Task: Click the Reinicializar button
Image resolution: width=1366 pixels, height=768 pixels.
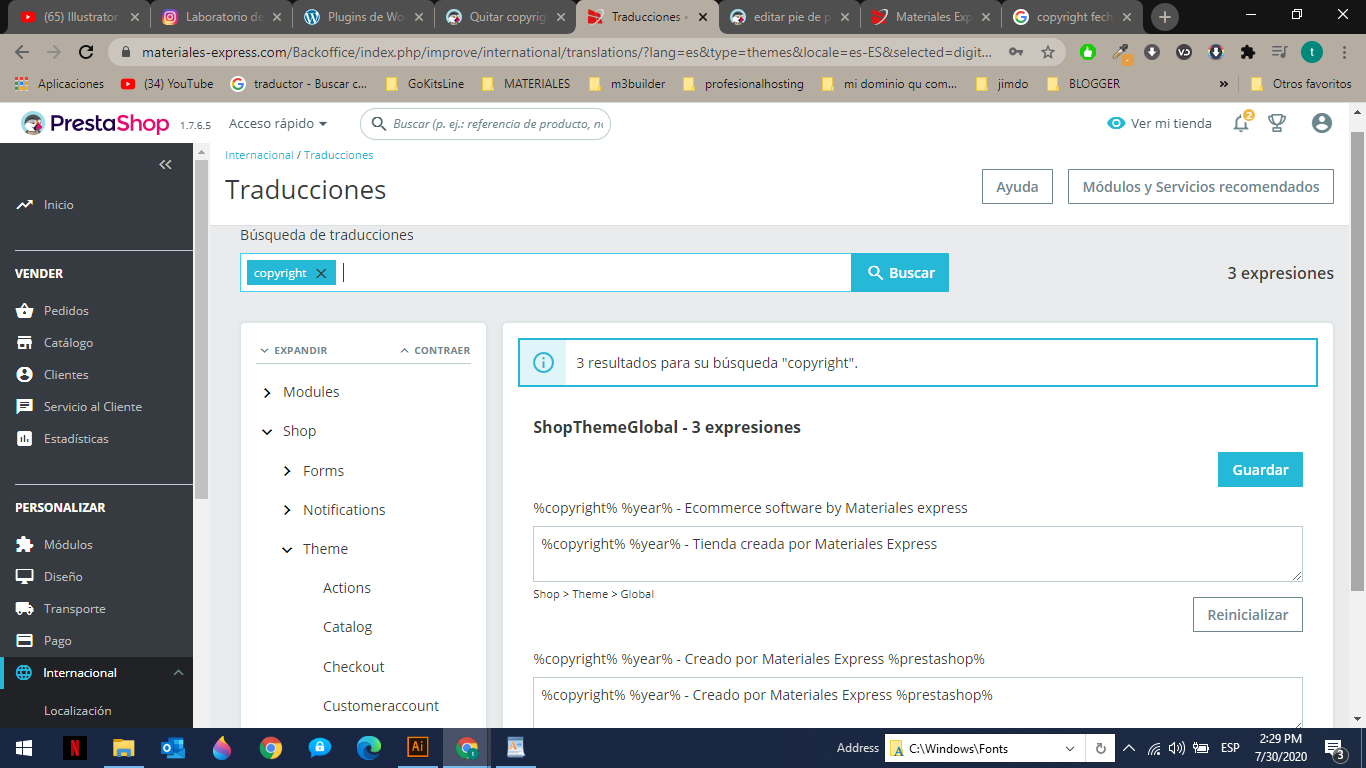Action: 1248,615
